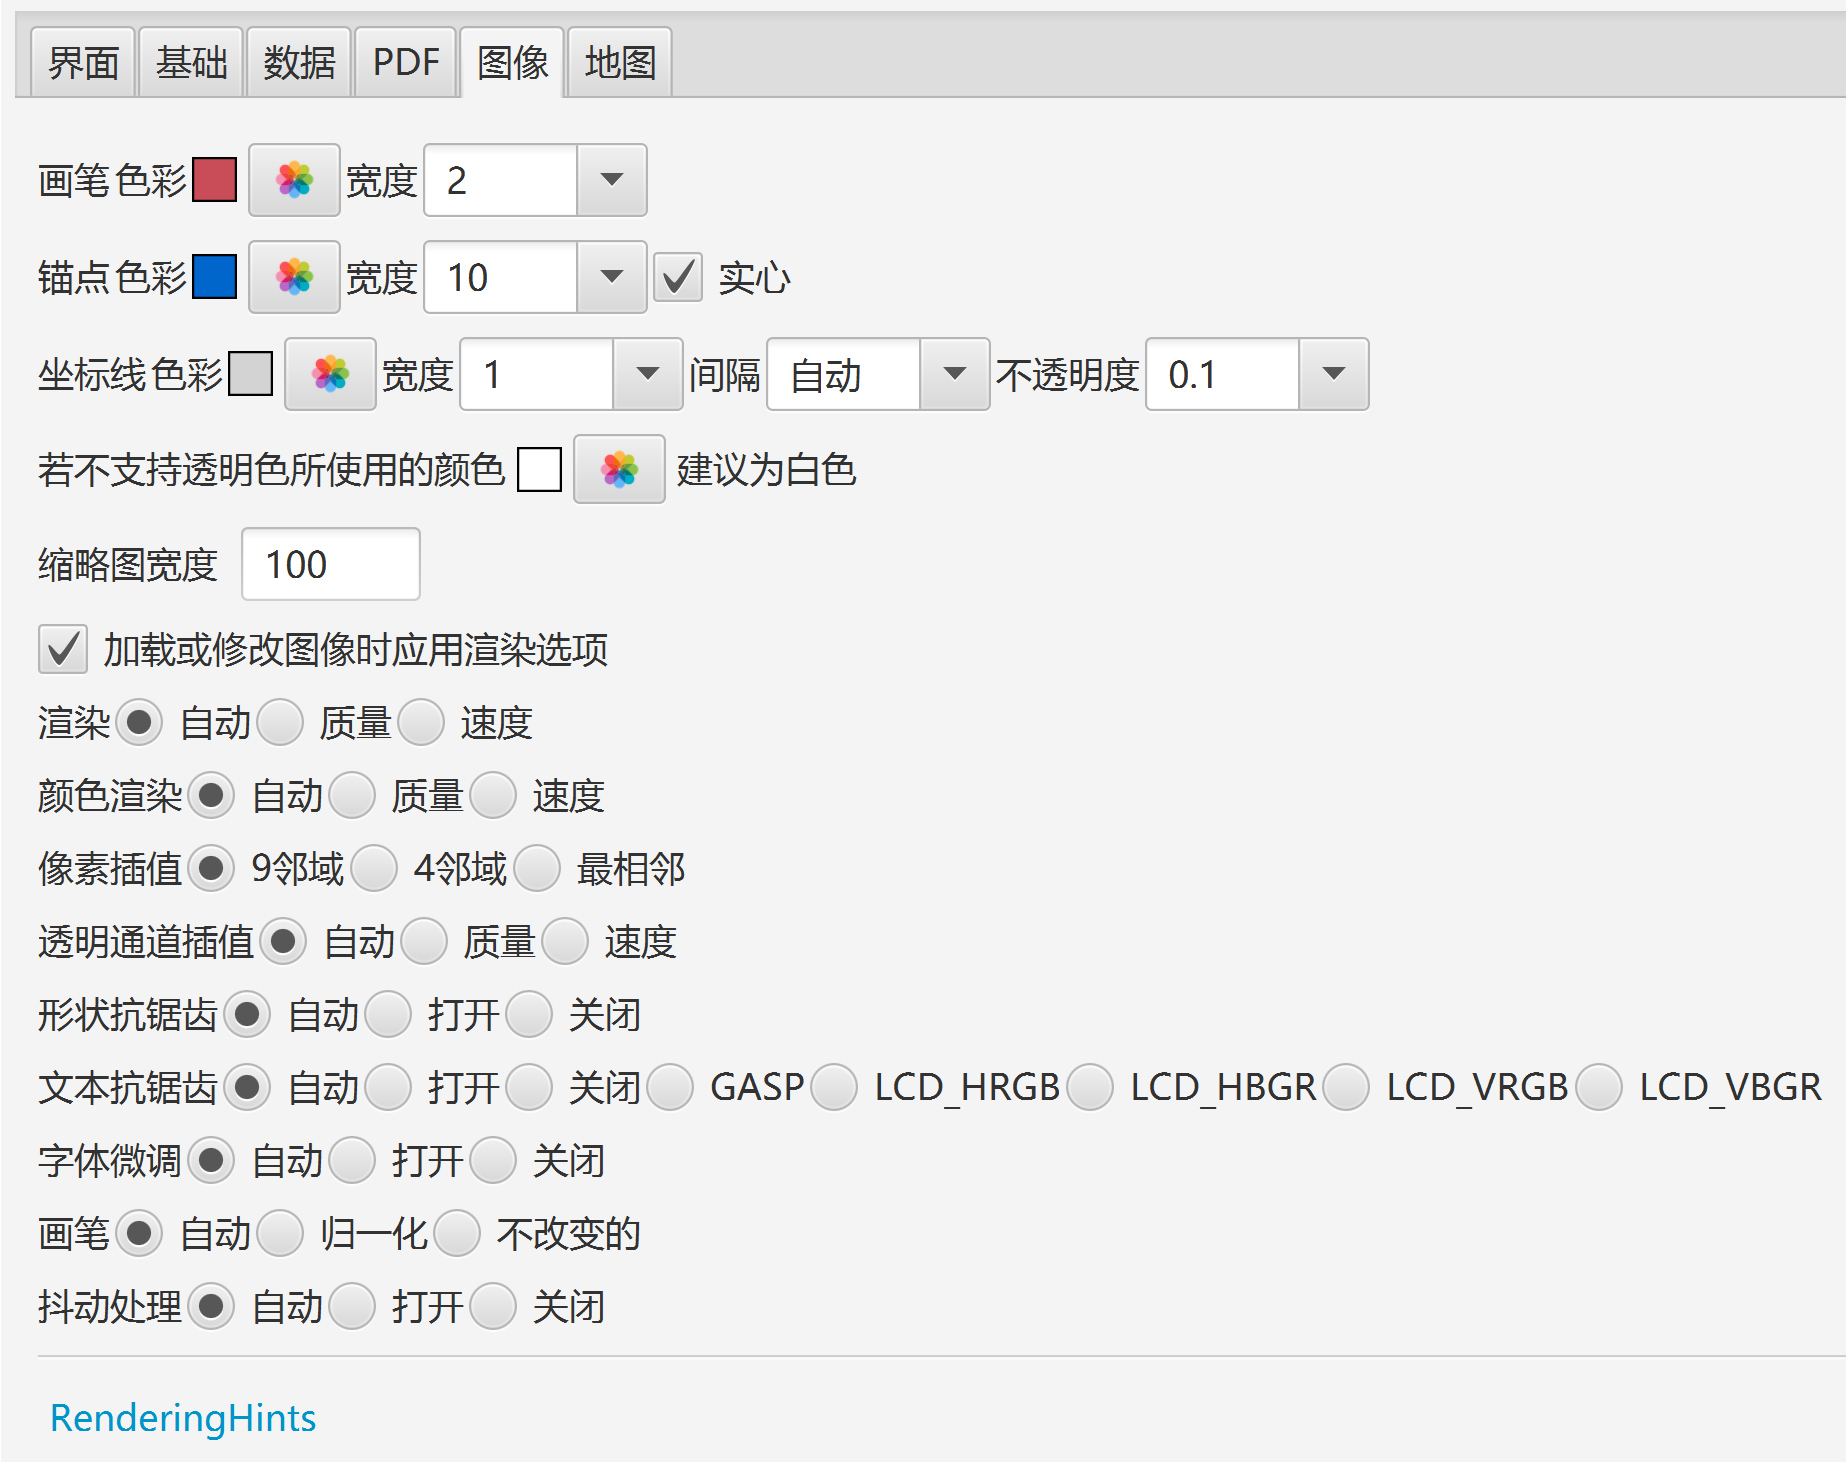
Task: Select 关闭 for 形状抗锯齿
Action: pyautogui.click(x=529, y=1014)
